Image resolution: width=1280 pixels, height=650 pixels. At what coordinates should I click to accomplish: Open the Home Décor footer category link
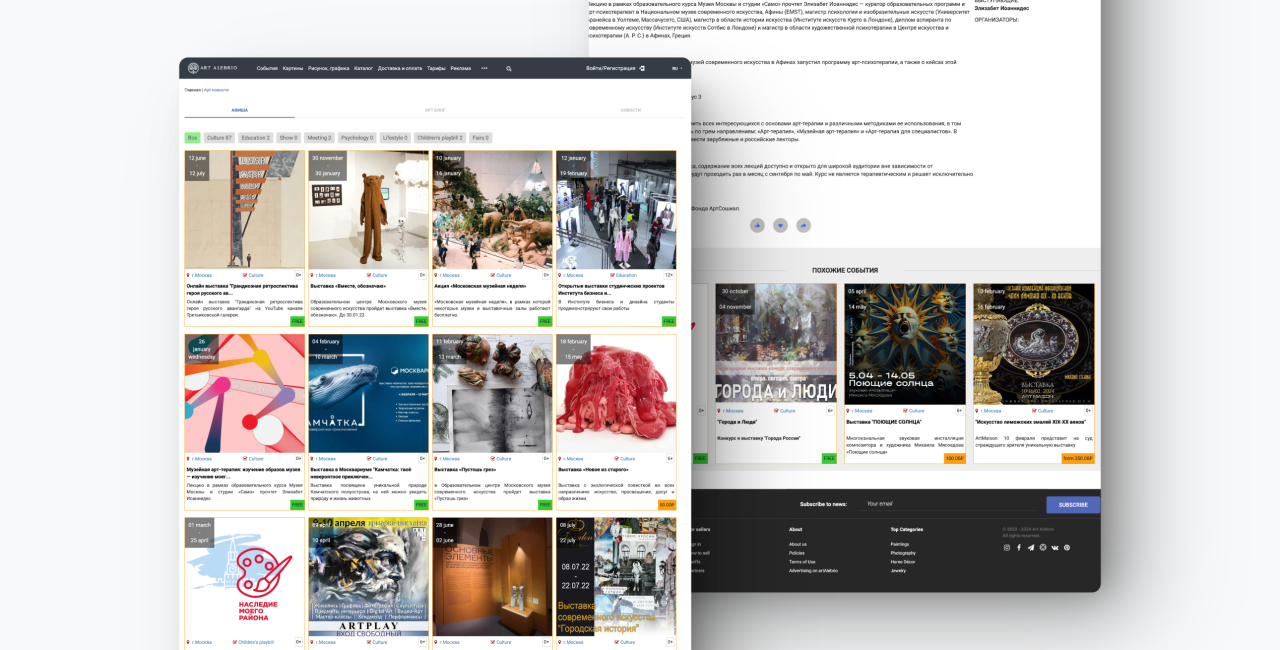click(x=902, y=562)
